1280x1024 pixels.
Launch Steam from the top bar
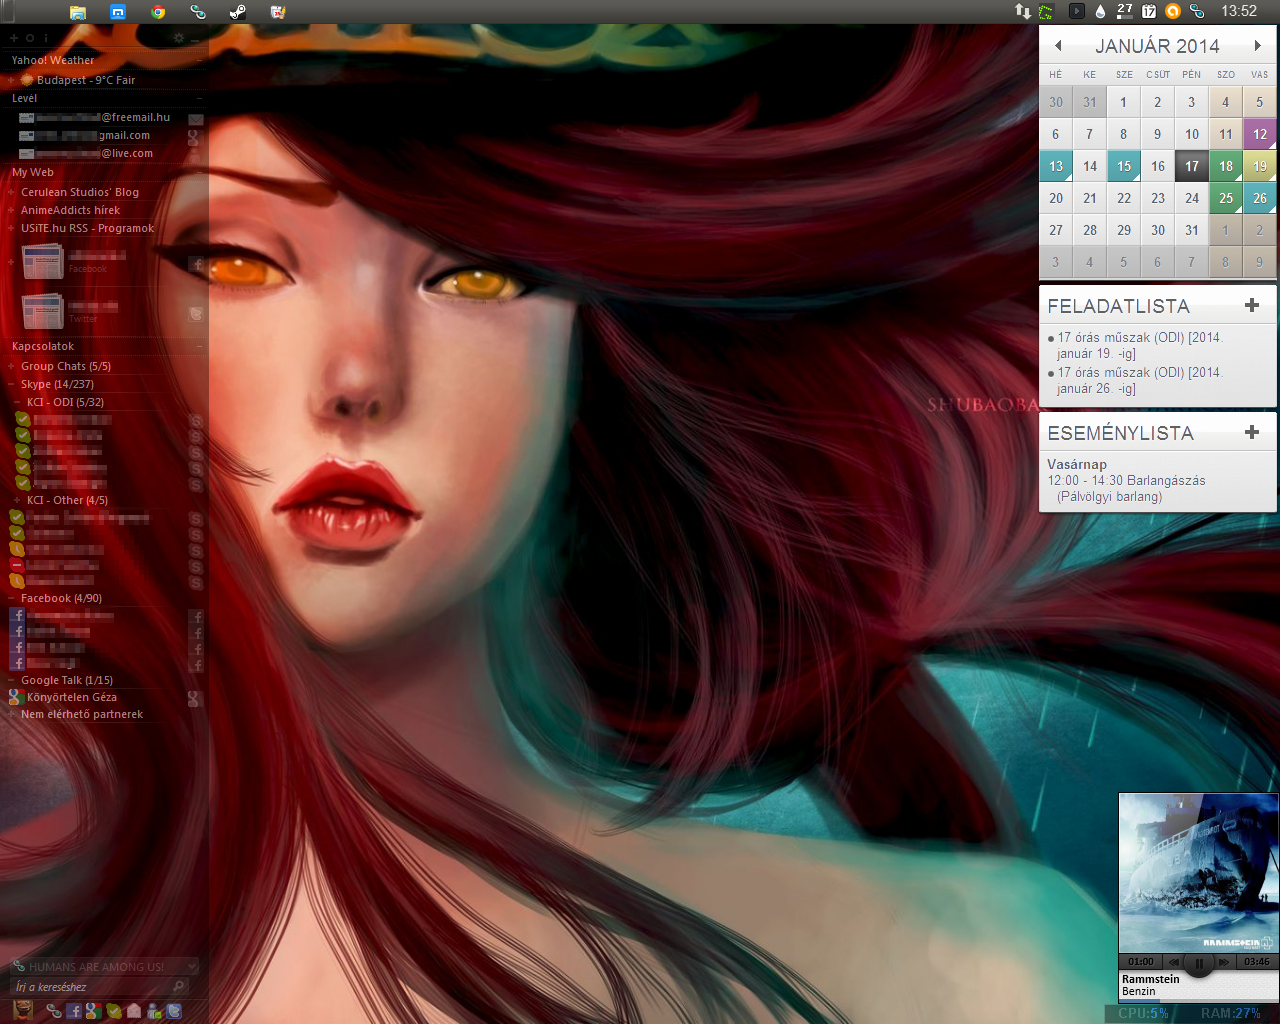(x=238, y=12)
